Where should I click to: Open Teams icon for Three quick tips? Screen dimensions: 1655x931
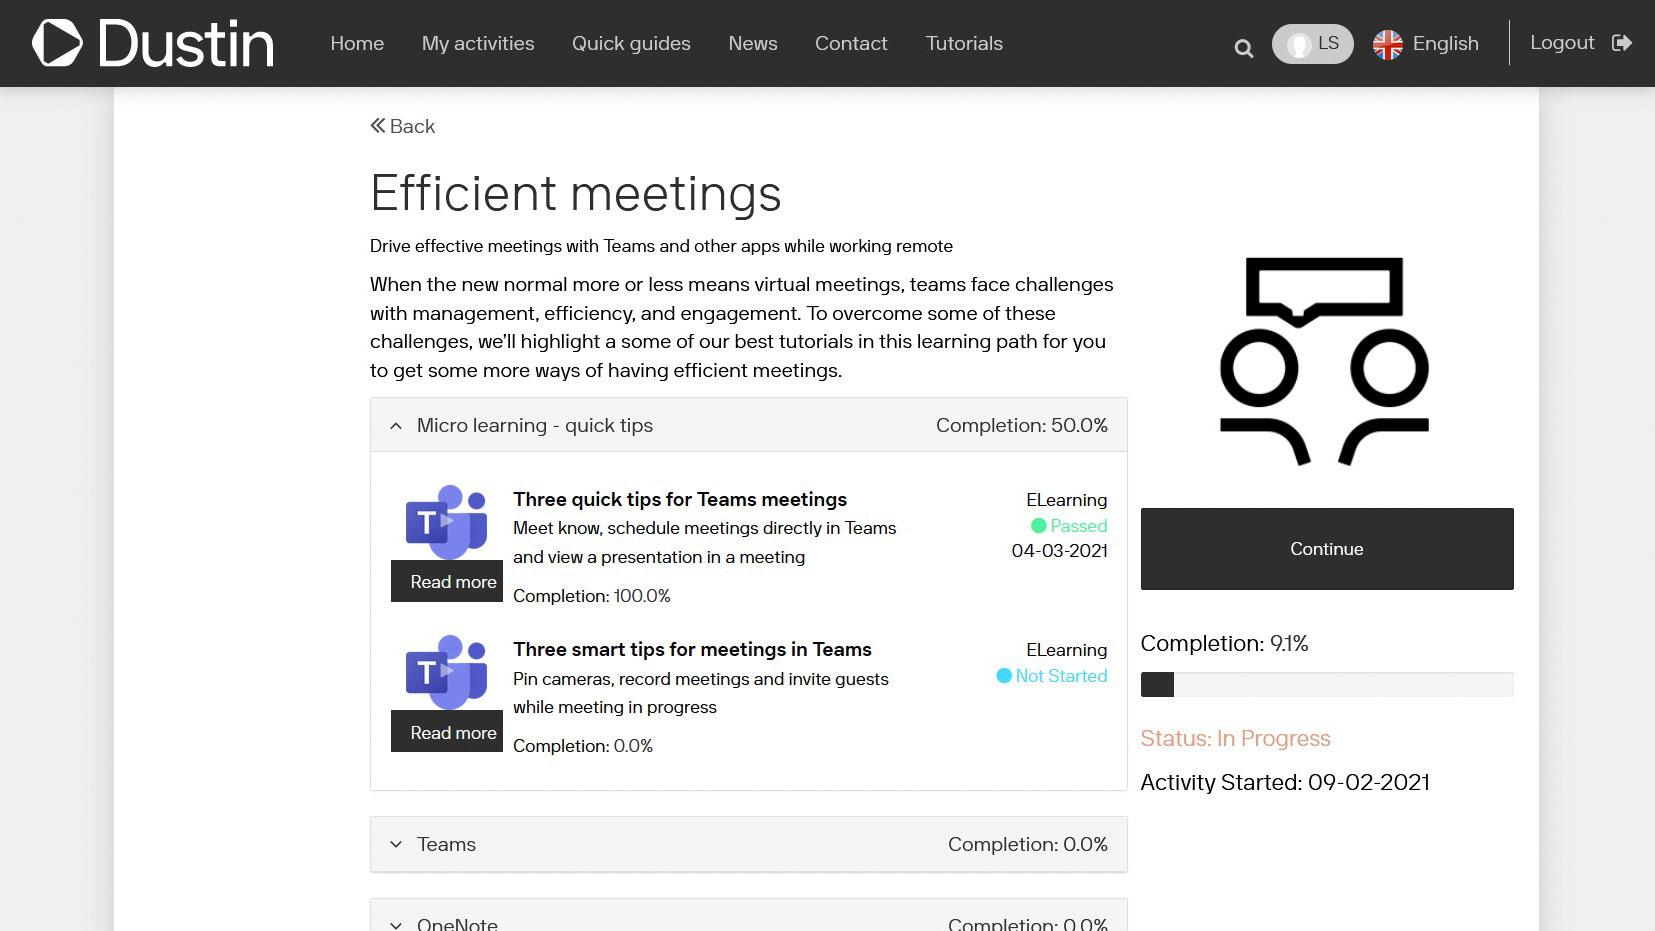(446, 522)
